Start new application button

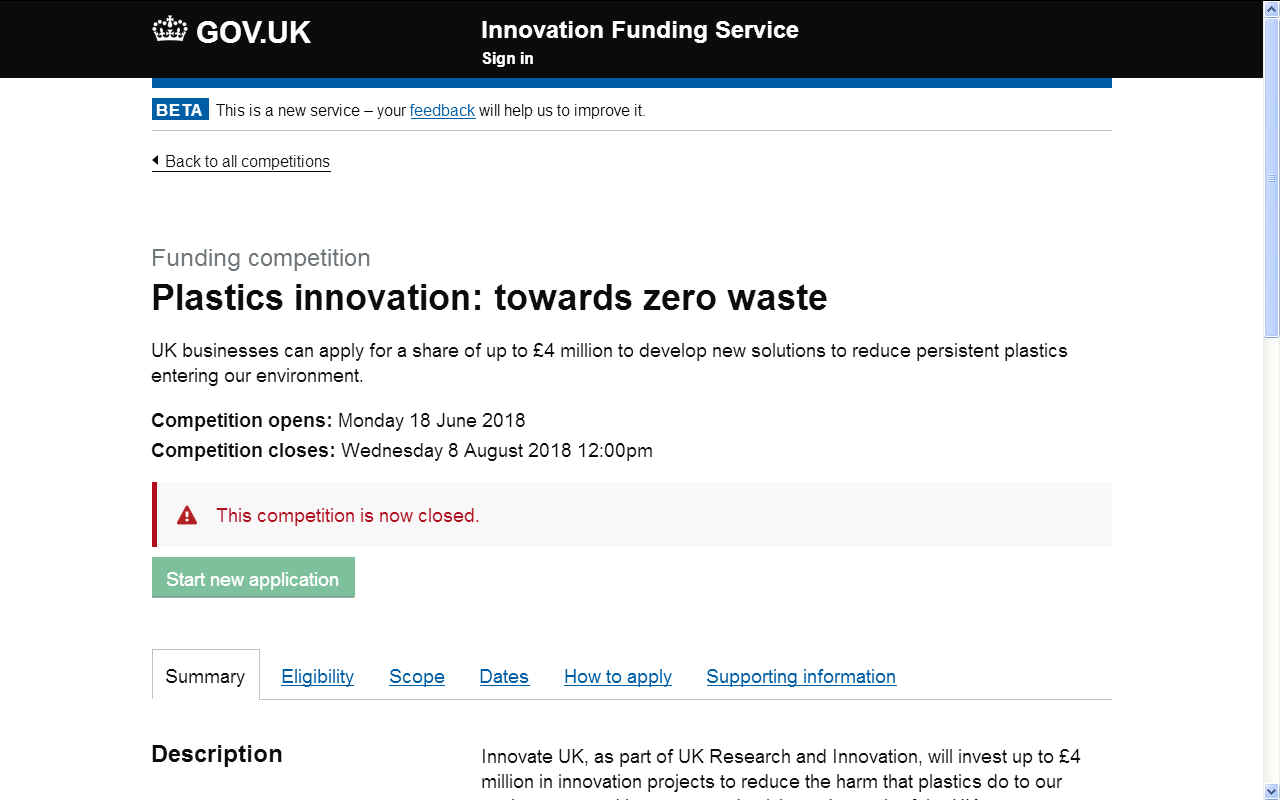tap(253, 578)
